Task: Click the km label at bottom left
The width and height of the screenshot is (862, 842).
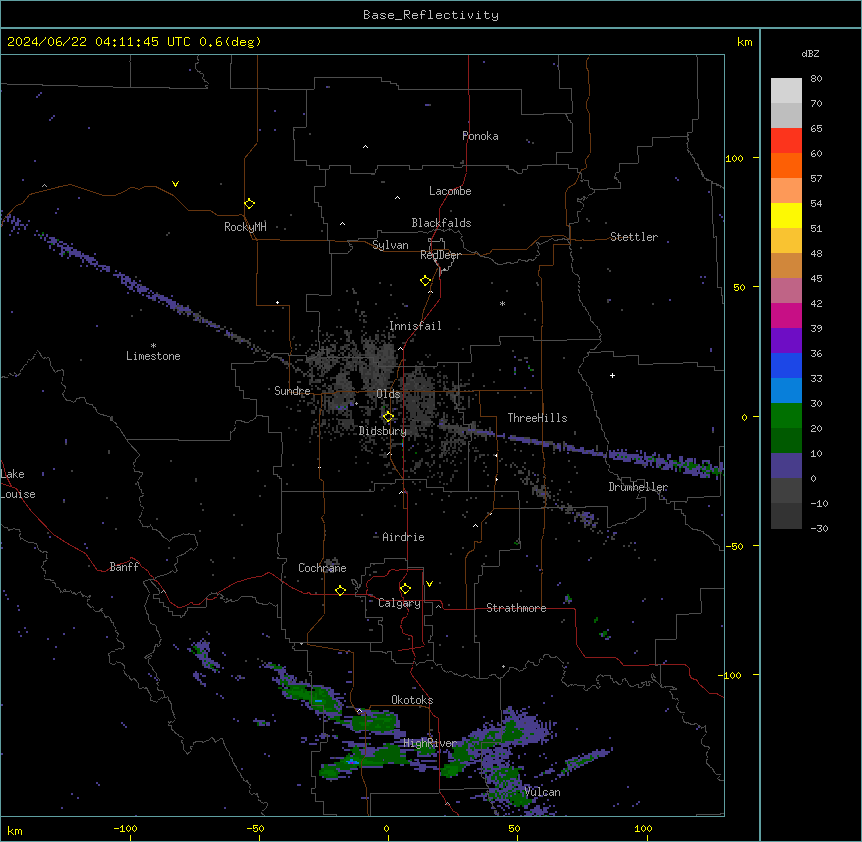Action: [x=15, y=830]
